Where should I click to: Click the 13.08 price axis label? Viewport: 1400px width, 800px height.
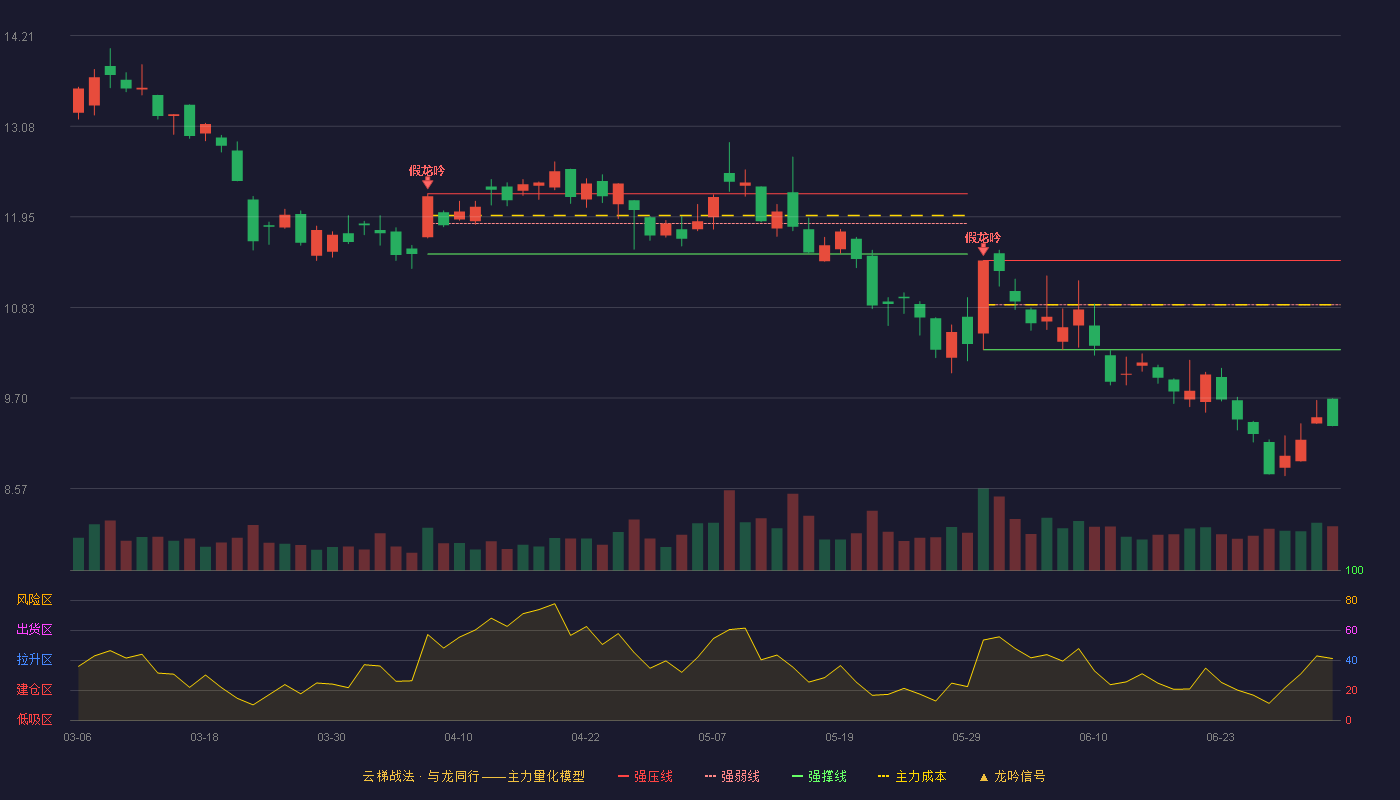coord(19,127)
